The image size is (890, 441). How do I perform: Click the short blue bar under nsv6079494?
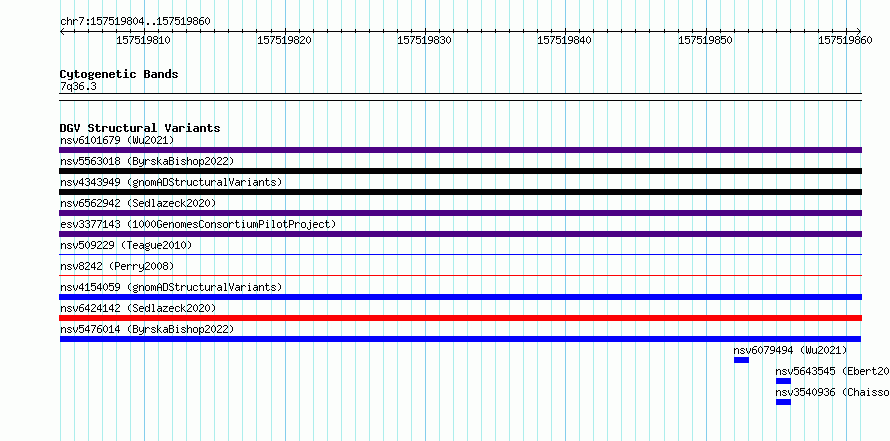(741, 360)
